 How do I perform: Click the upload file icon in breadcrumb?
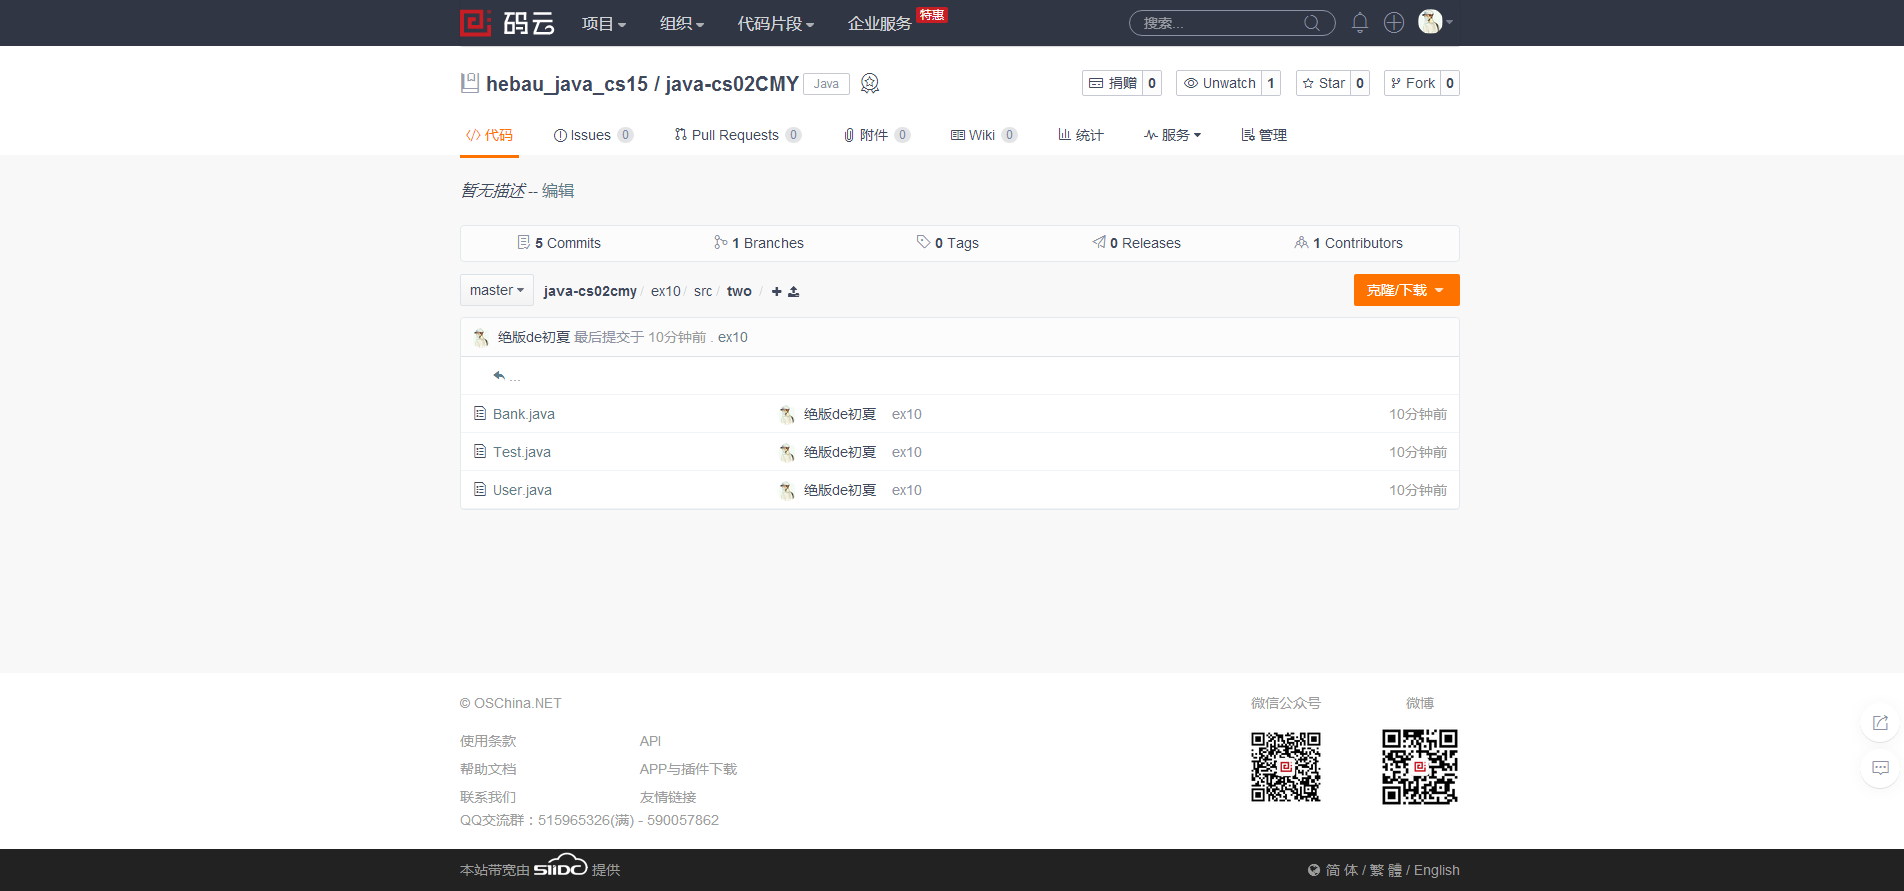click(794, 292)
